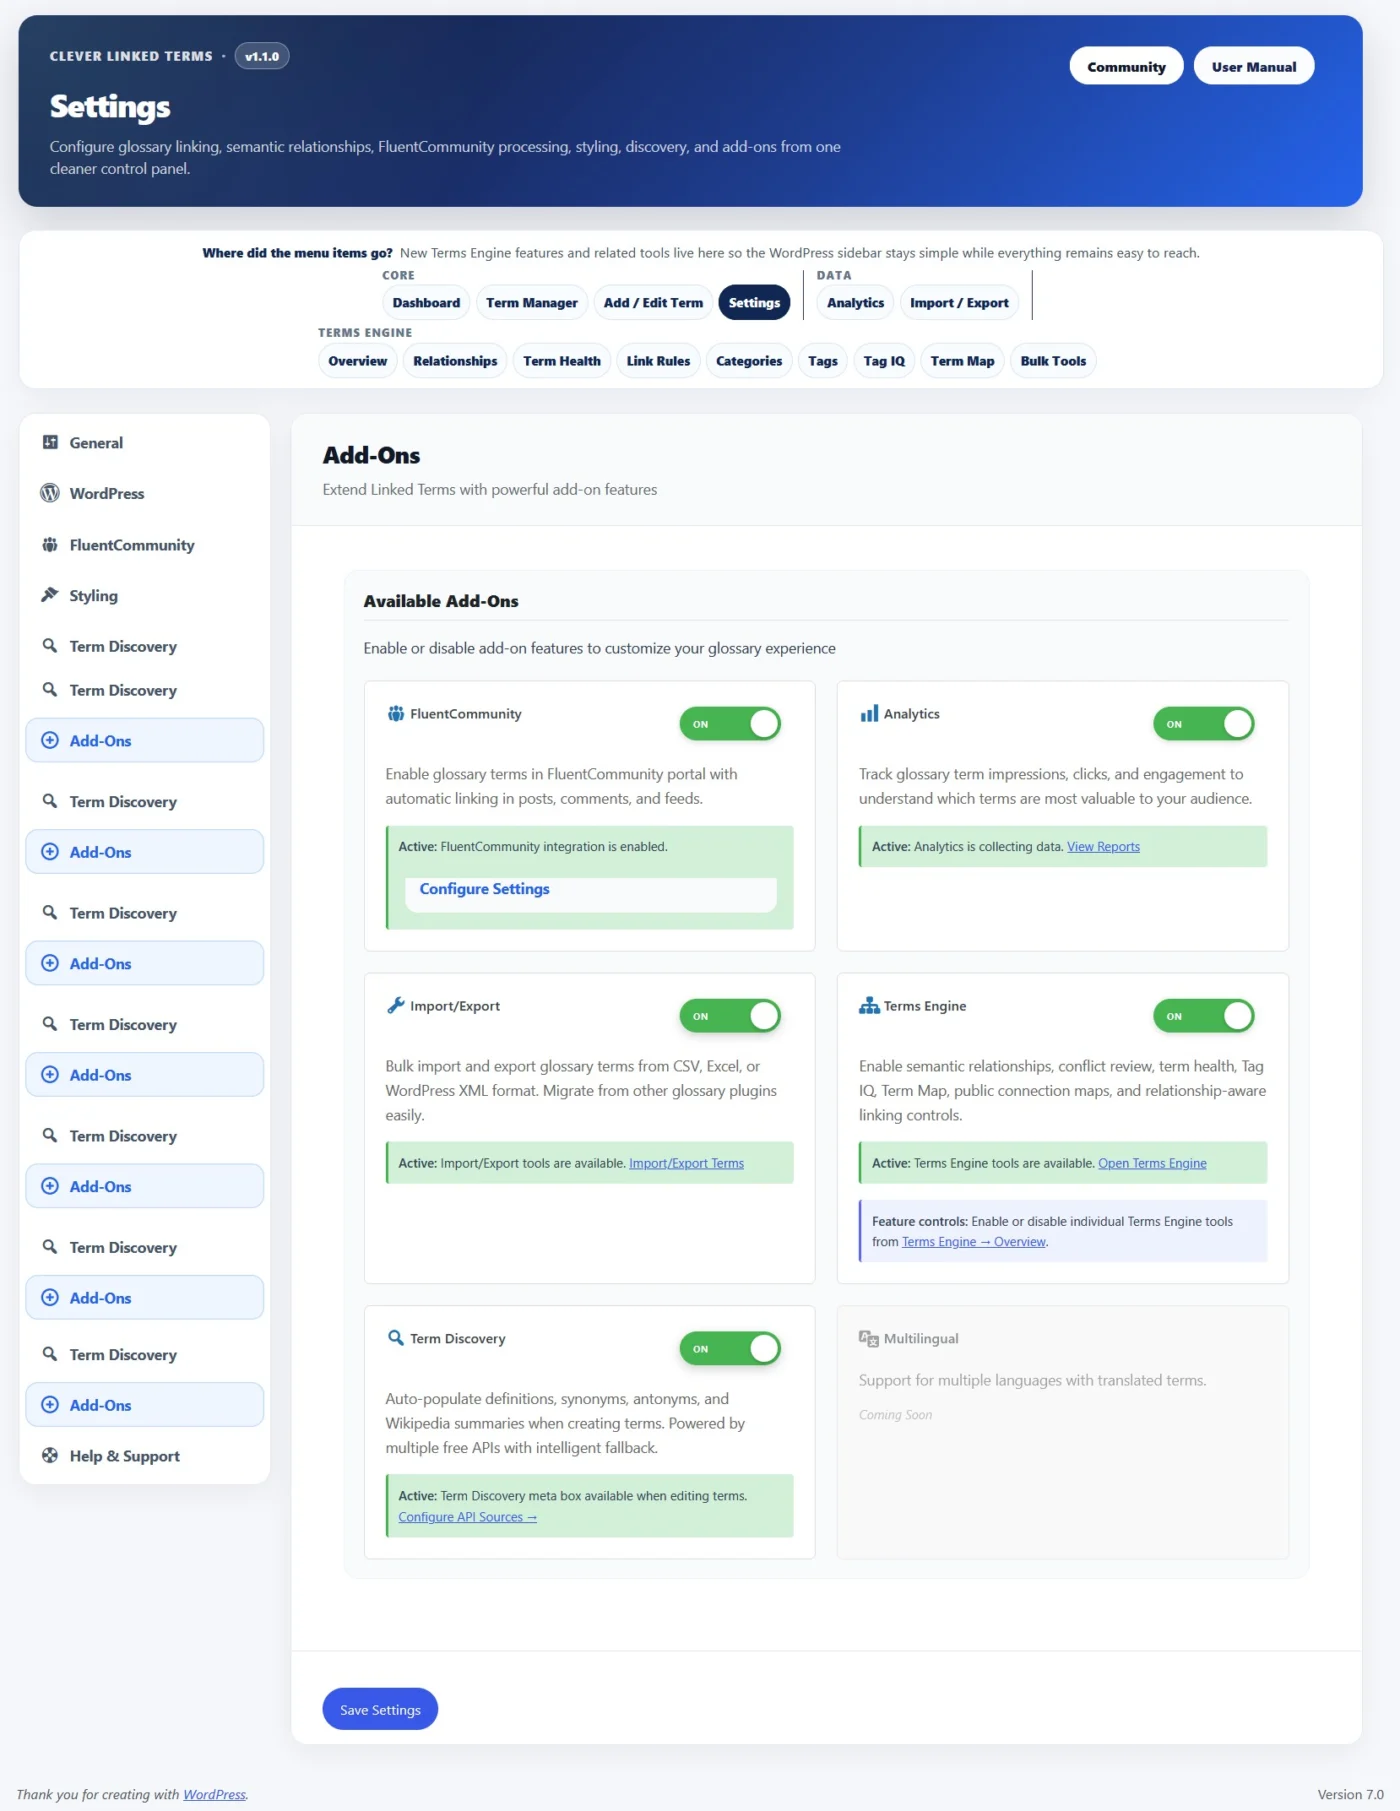Image resolution: width=1400 pixels, height=1811 pixels.
Task: Disable the Terms Engine add-on switch
Action: tap(1203, 1016)
